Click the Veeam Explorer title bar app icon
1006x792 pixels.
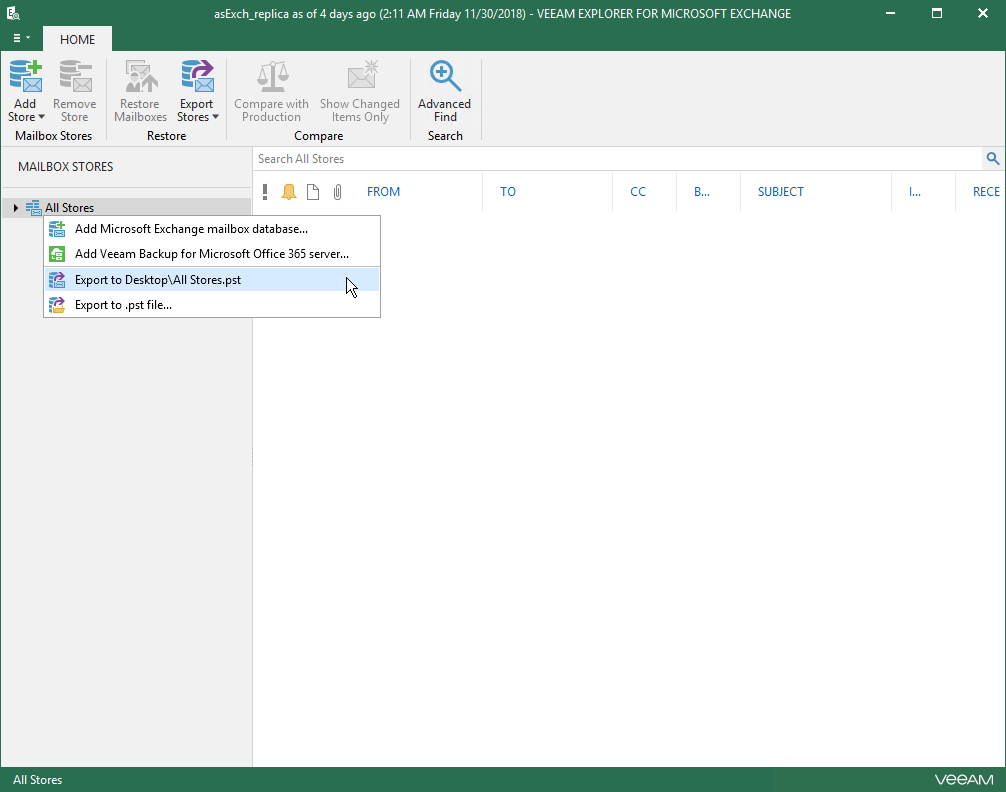point(13,13)
